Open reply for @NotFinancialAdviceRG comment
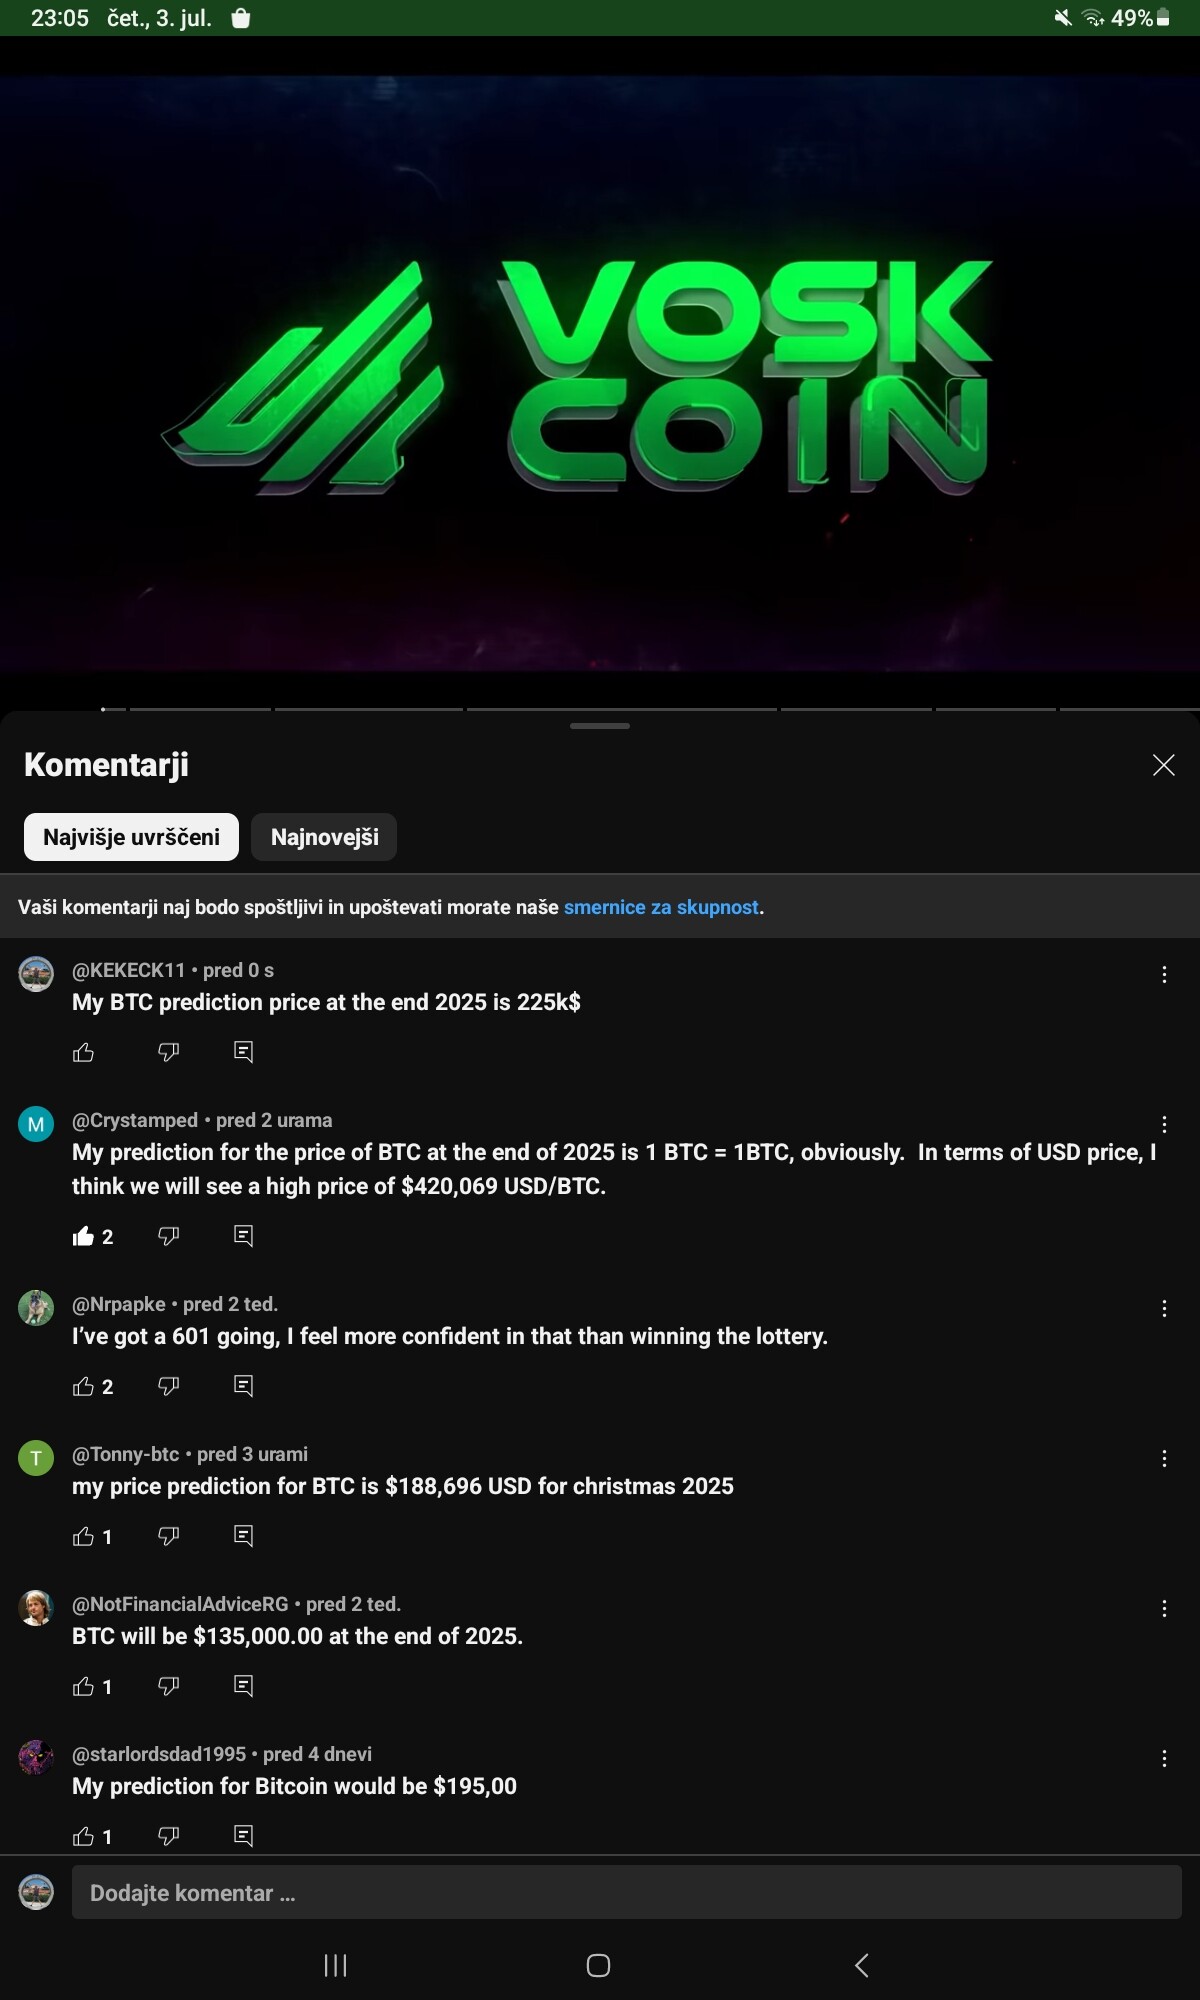 [243, 1686]
